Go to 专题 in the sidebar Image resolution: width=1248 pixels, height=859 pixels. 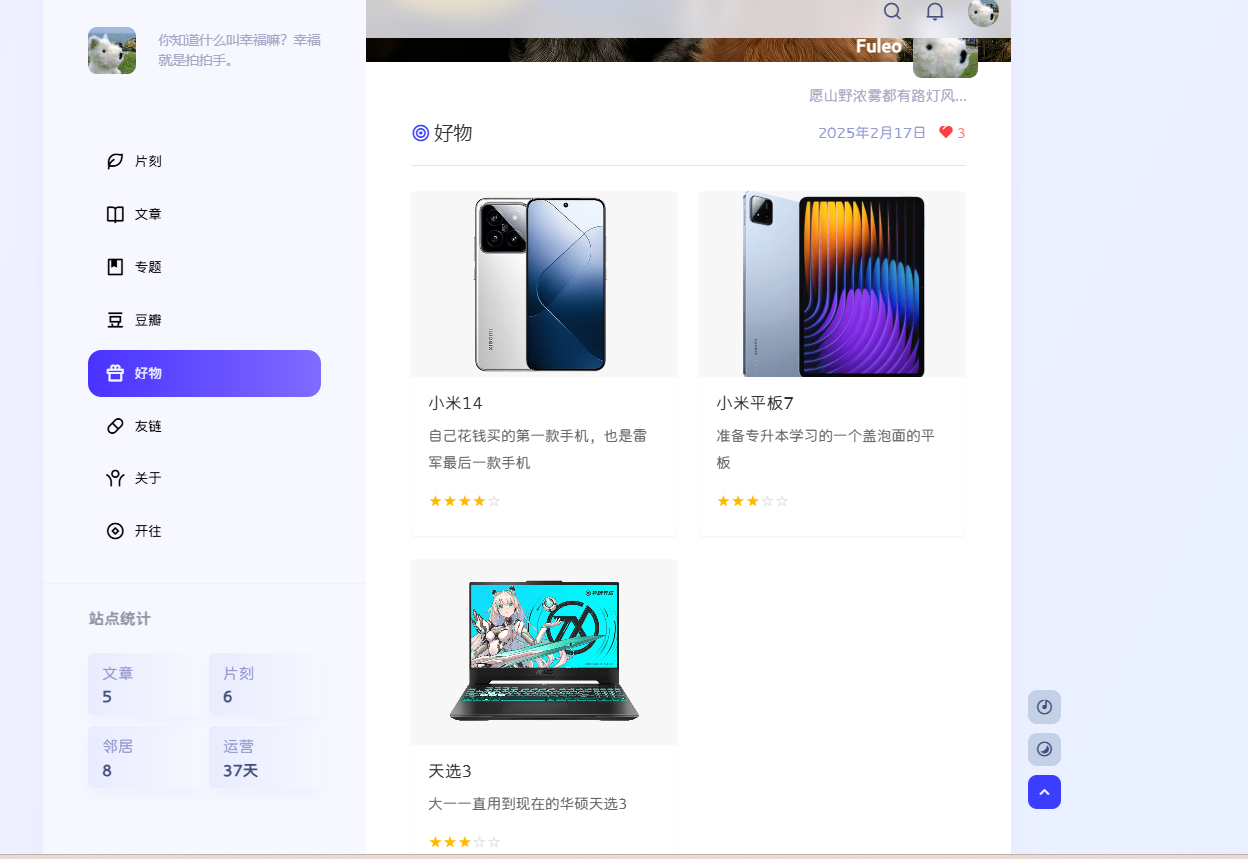pyautogui.click(x=204, y=267)
